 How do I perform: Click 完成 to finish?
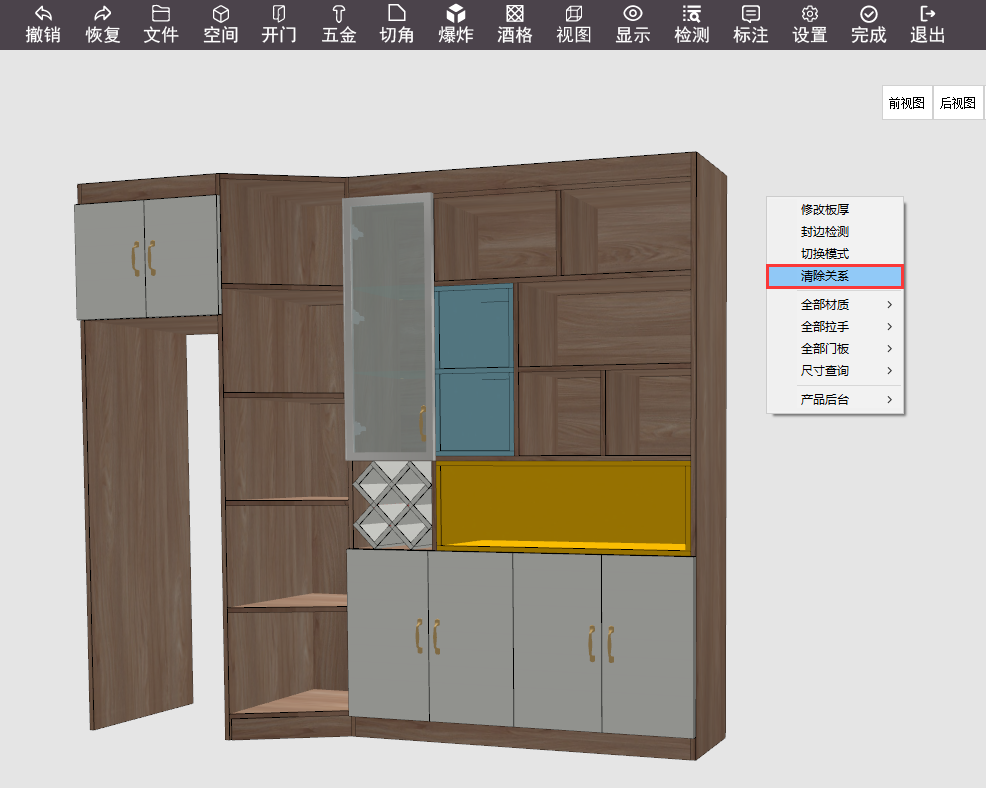tap(869, 25)
